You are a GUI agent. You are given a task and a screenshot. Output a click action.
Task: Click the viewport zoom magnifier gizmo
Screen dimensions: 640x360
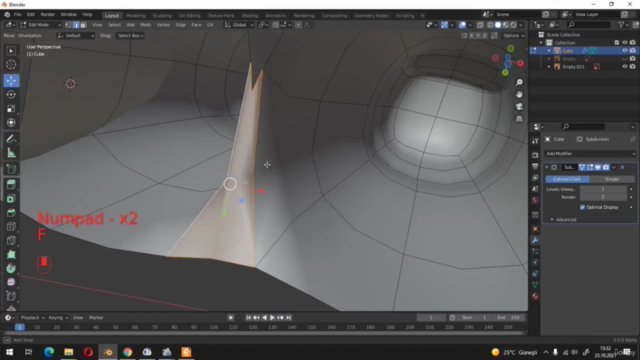519,82
